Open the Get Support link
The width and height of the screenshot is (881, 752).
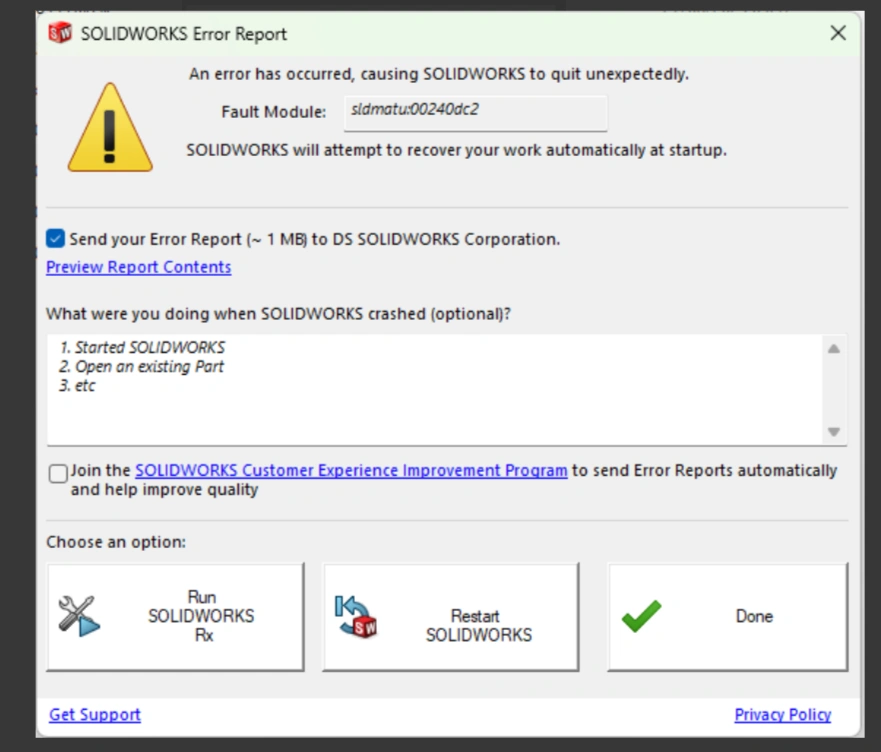[x=95, y=714]
